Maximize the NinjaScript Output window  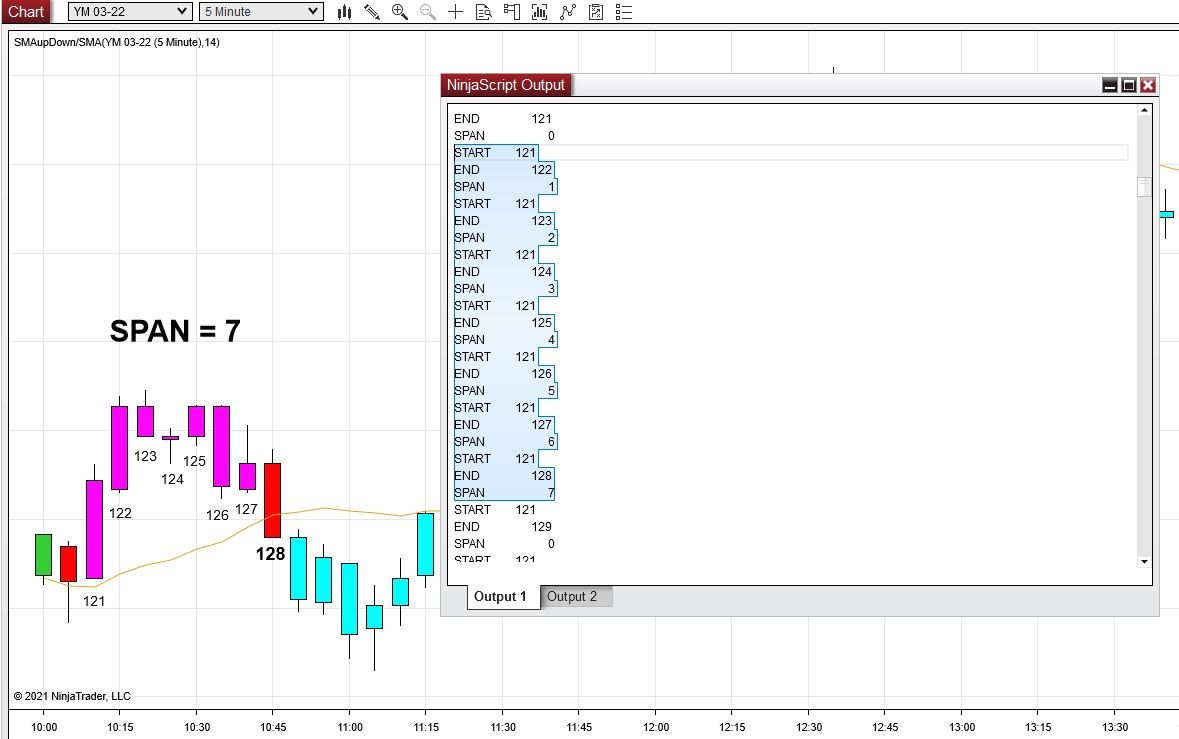pos(1129,85)
